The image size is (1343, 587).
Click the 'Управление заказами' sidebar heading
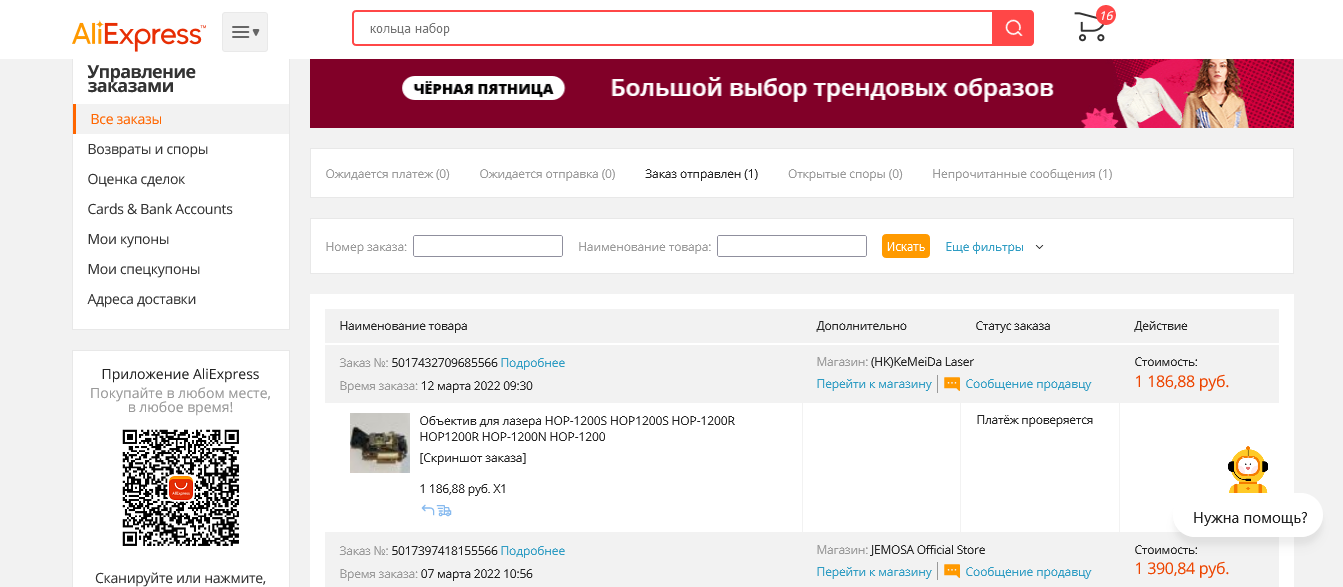tap(141, 79)
